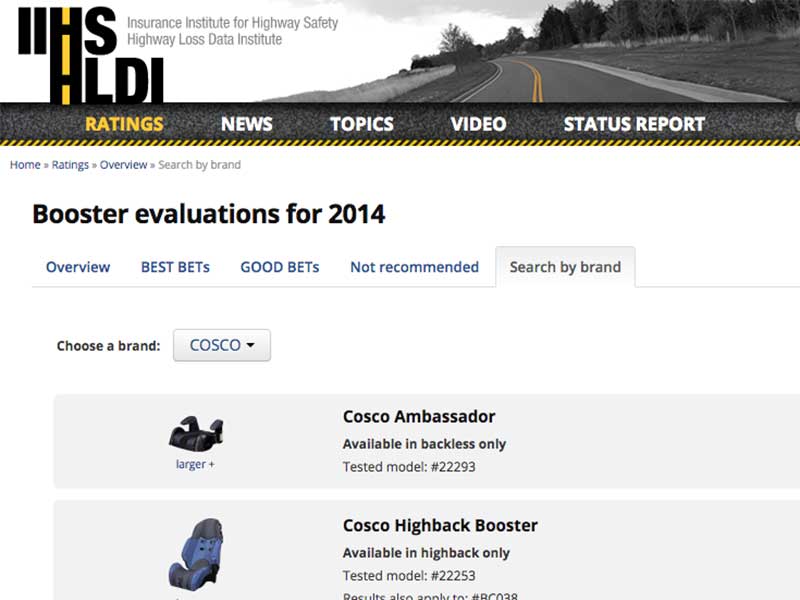Follow the Overview breadcrumb link
The height and width of the screenshot is (600, 800).
click(x=123, y=165)
